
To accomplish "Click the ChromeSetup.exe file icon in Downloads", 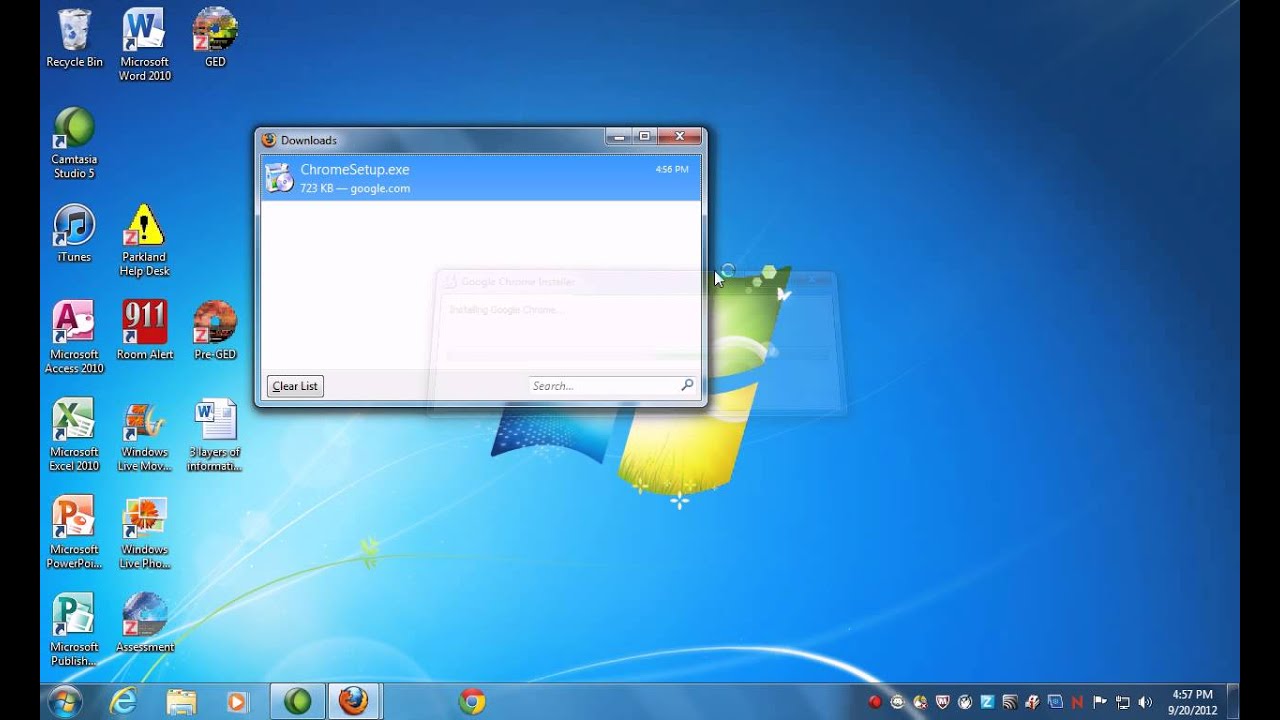I will [x=279, y=178].
